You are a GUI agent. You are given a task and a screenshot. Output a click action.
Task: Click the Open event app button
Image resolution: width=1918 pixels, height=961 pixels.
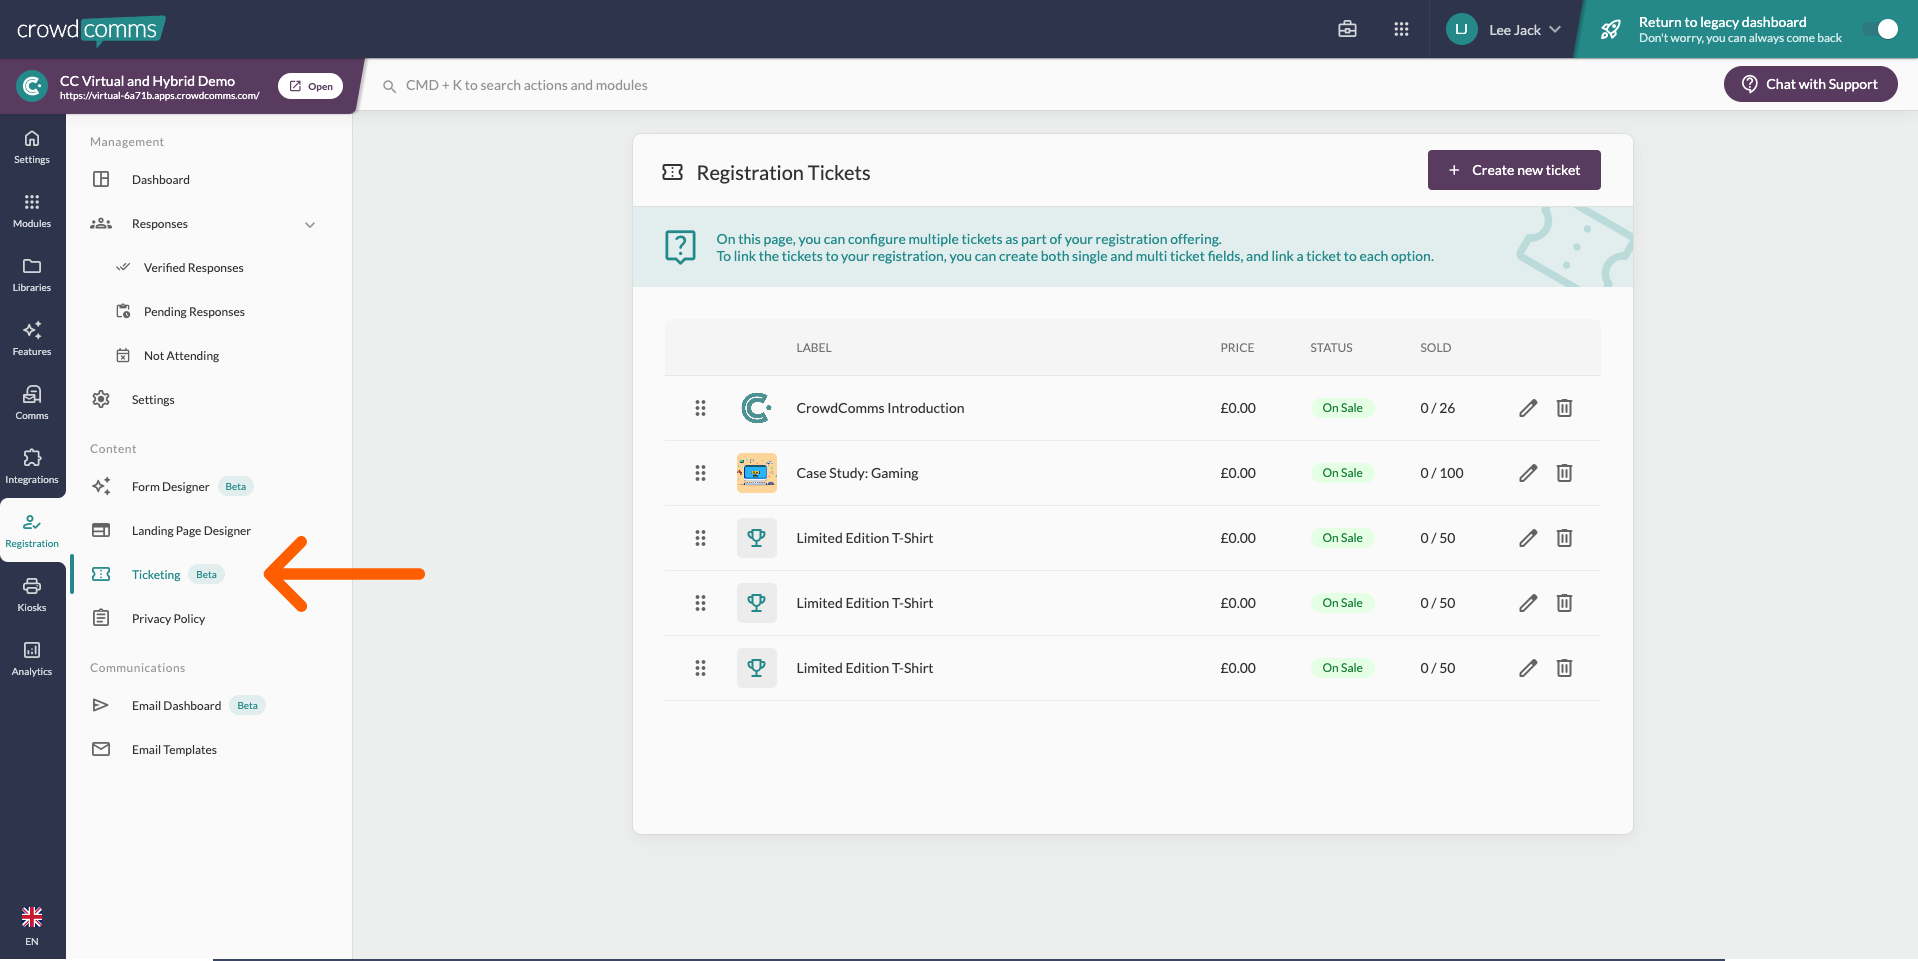click(310, 86)
